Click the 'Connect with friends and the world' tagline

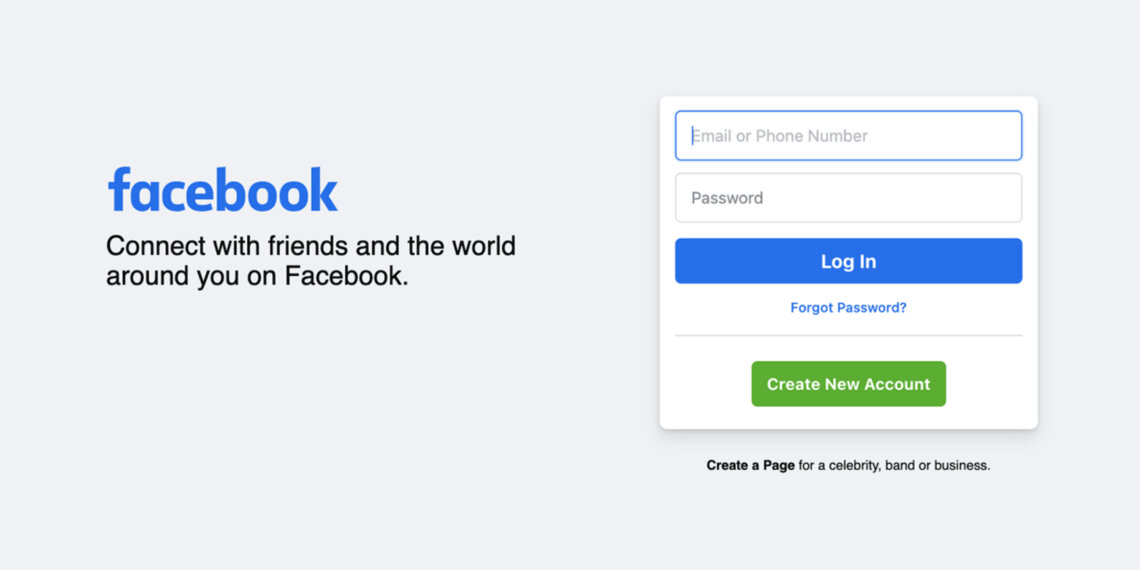tap(310, 246)
